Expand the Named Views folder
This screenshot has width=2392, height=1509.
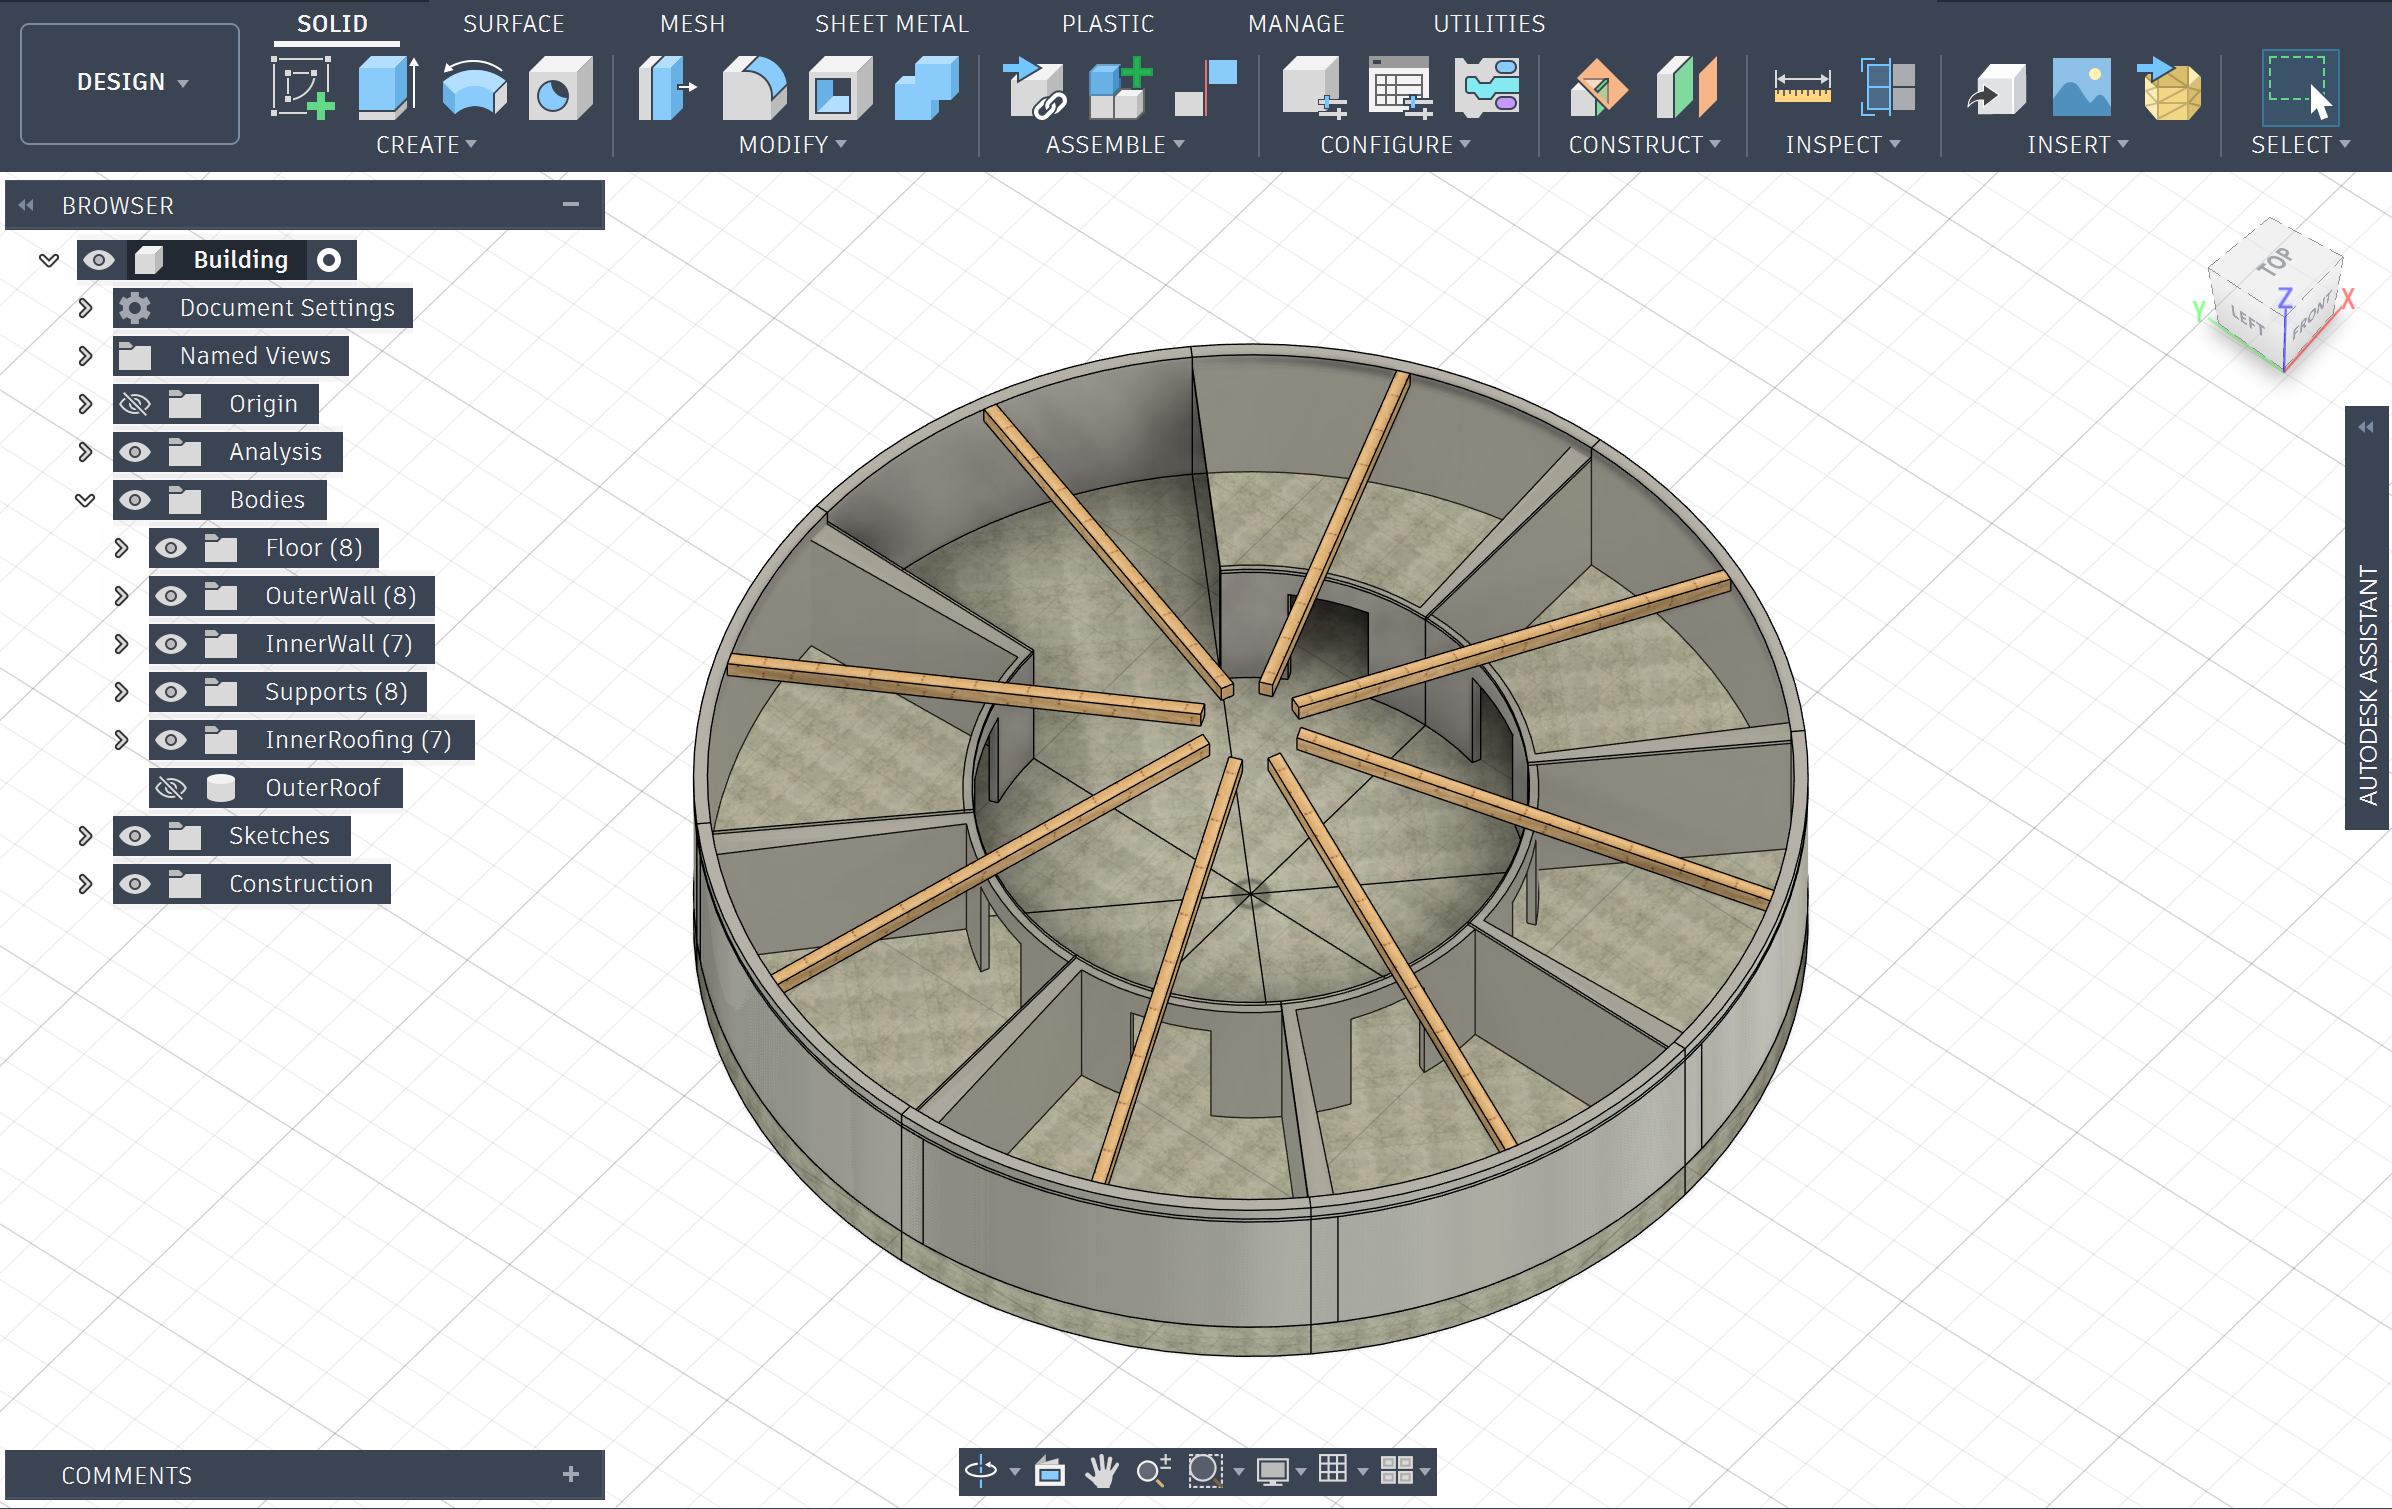point(85,356)
